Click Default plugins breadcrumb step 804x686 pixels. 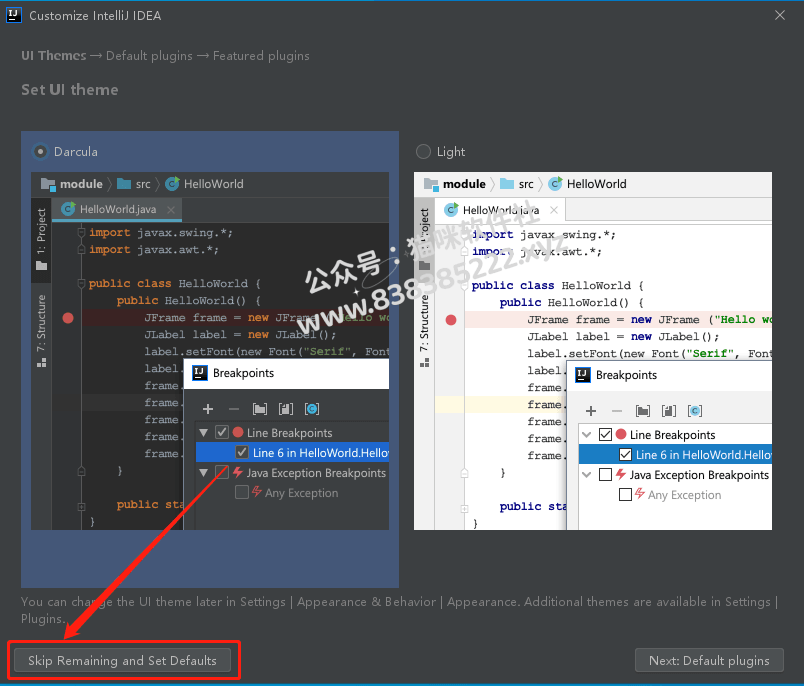click(149, 55)
